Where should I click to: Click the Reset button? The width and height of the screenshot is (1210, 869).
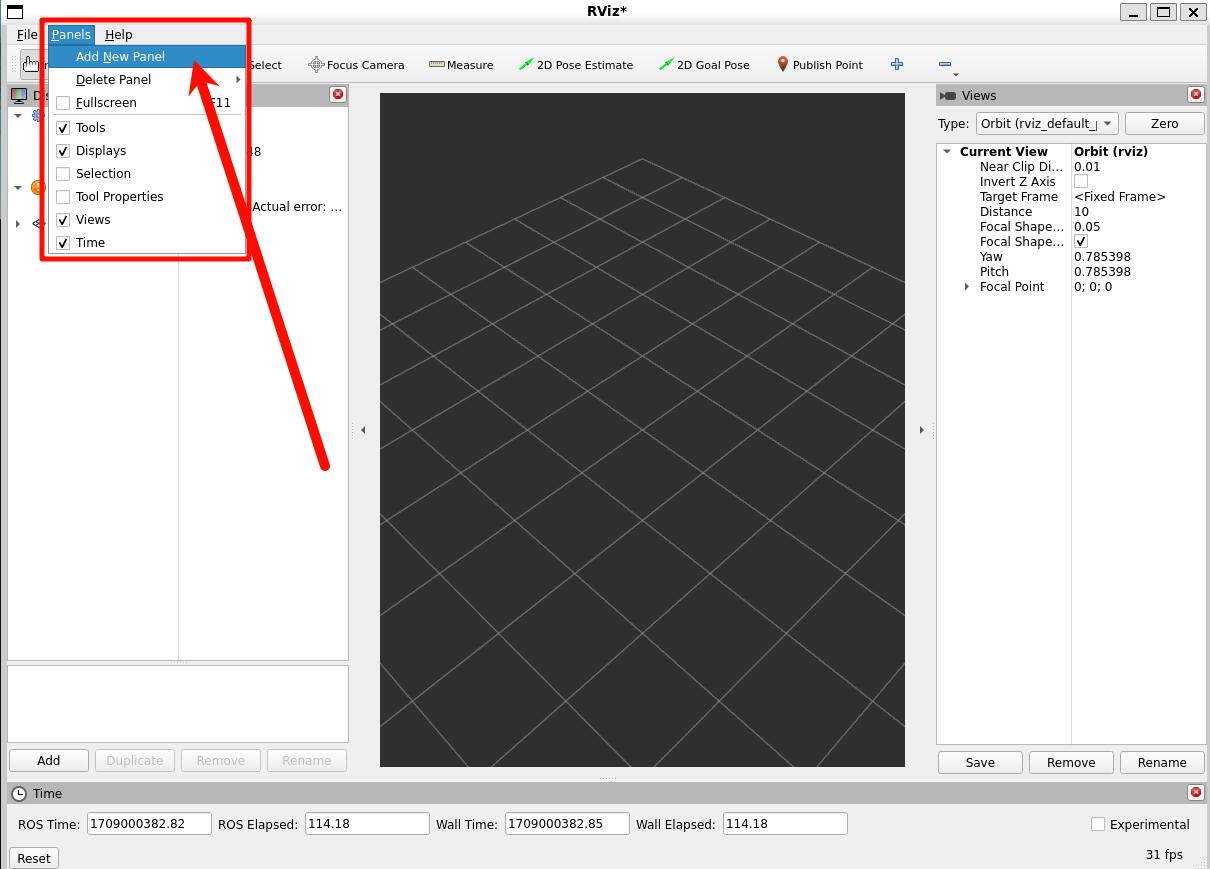[33, 858]
